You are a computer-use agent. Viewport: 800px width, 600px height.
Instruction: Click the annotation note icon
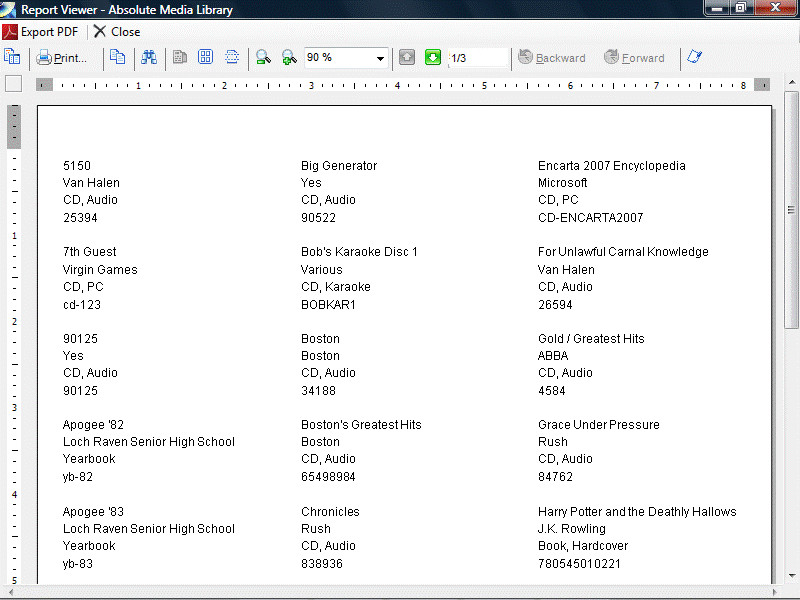pos(694,57)
